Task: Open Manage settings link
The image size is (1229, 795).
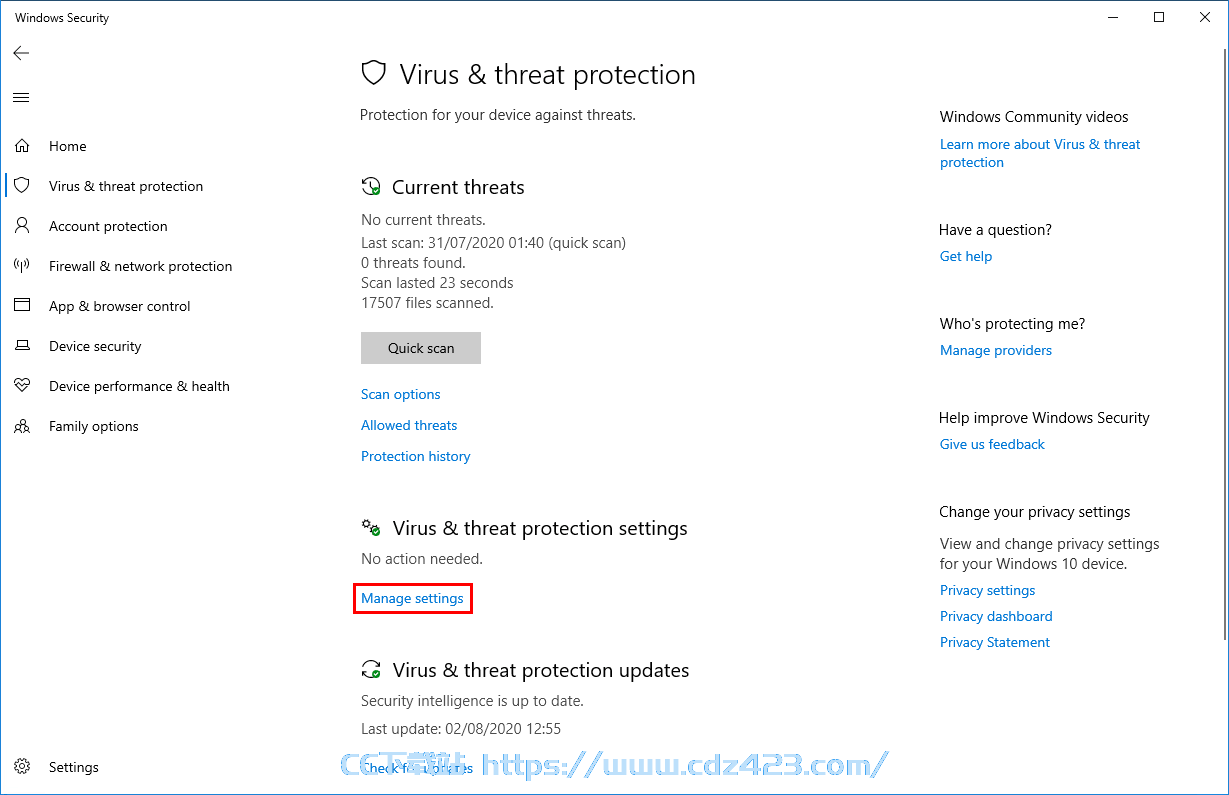Action: (x=412, y=598)
